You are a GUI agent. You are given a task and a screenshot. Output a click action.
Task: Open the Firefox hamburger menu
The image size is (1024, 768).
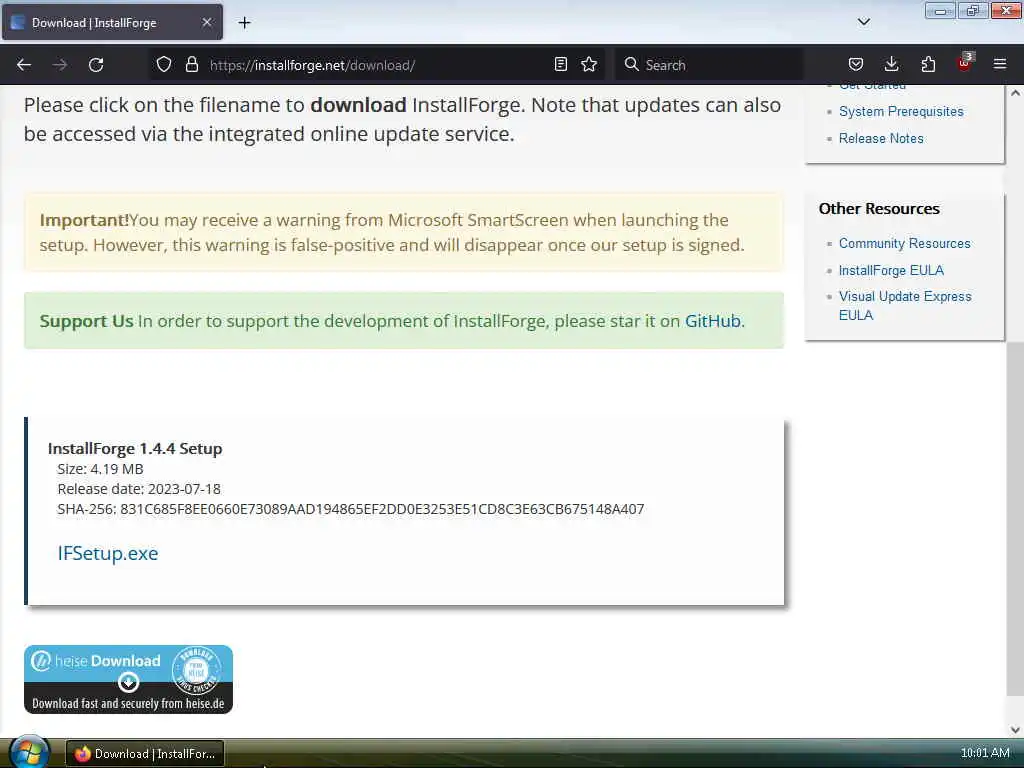click(1000, 65)
